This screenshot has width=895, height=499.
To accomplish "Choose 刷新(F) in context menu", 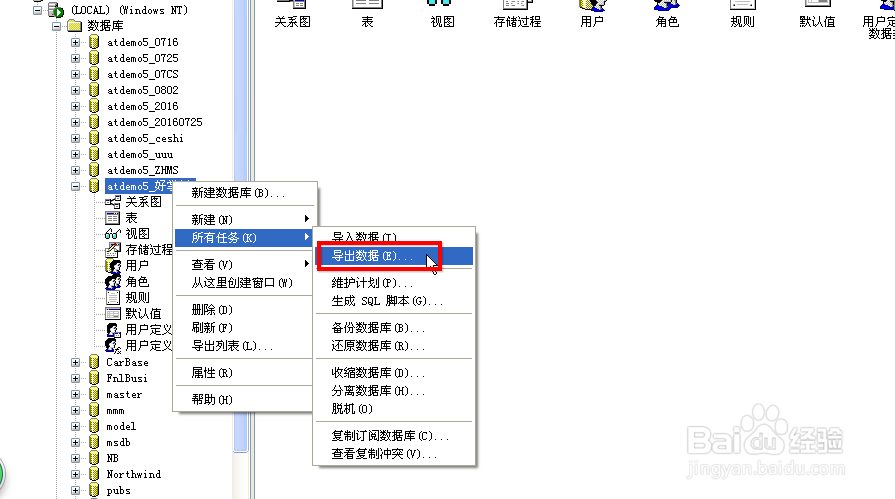I will click(244, 328).
